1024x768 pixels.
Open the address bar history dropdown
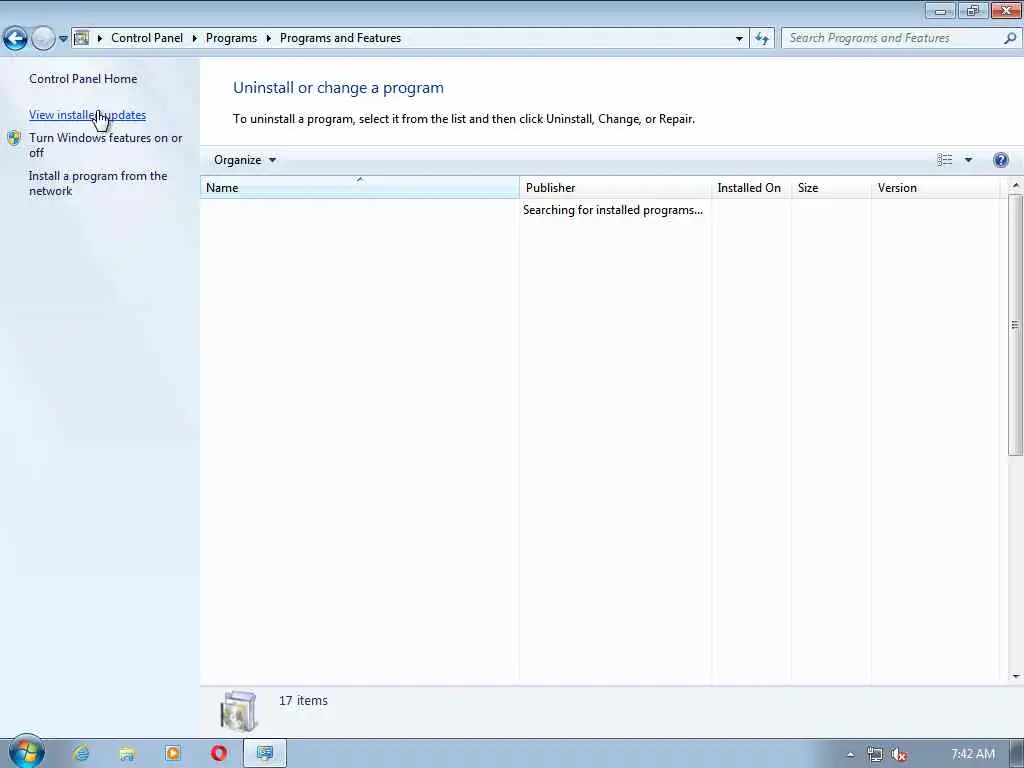[739, 39]
